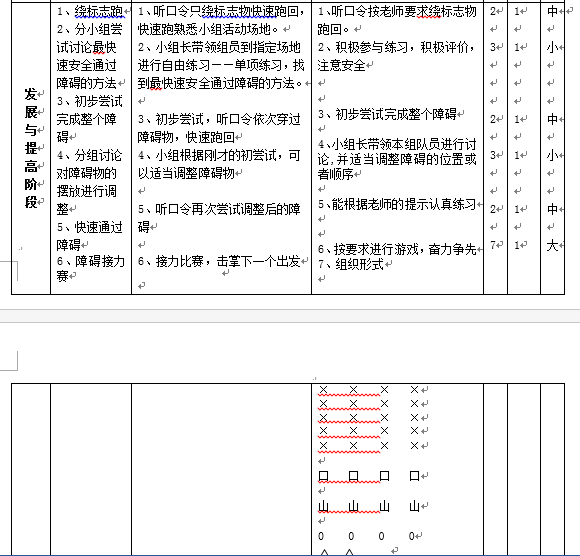The width and height of the screenshot is (580, 556).
Task: Click the text 按要求进行游戏，奋力争先
Action: [405, 249]
